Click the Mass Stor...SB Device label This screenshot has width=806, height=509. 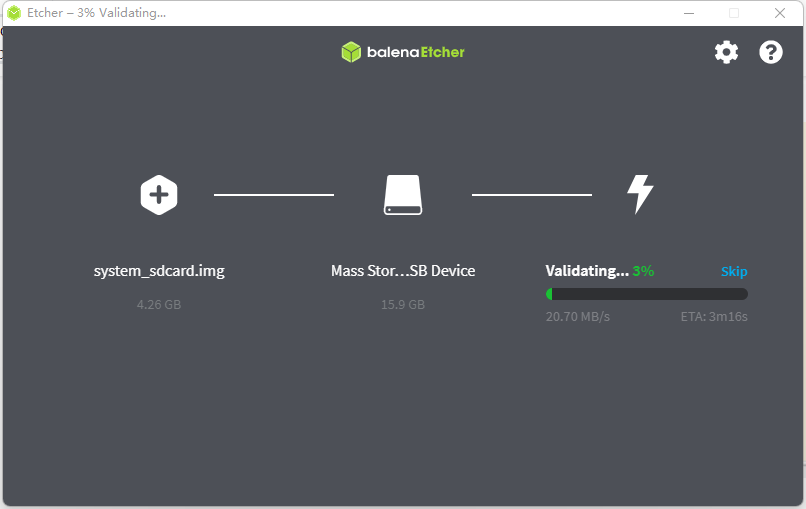pos(403,271)
